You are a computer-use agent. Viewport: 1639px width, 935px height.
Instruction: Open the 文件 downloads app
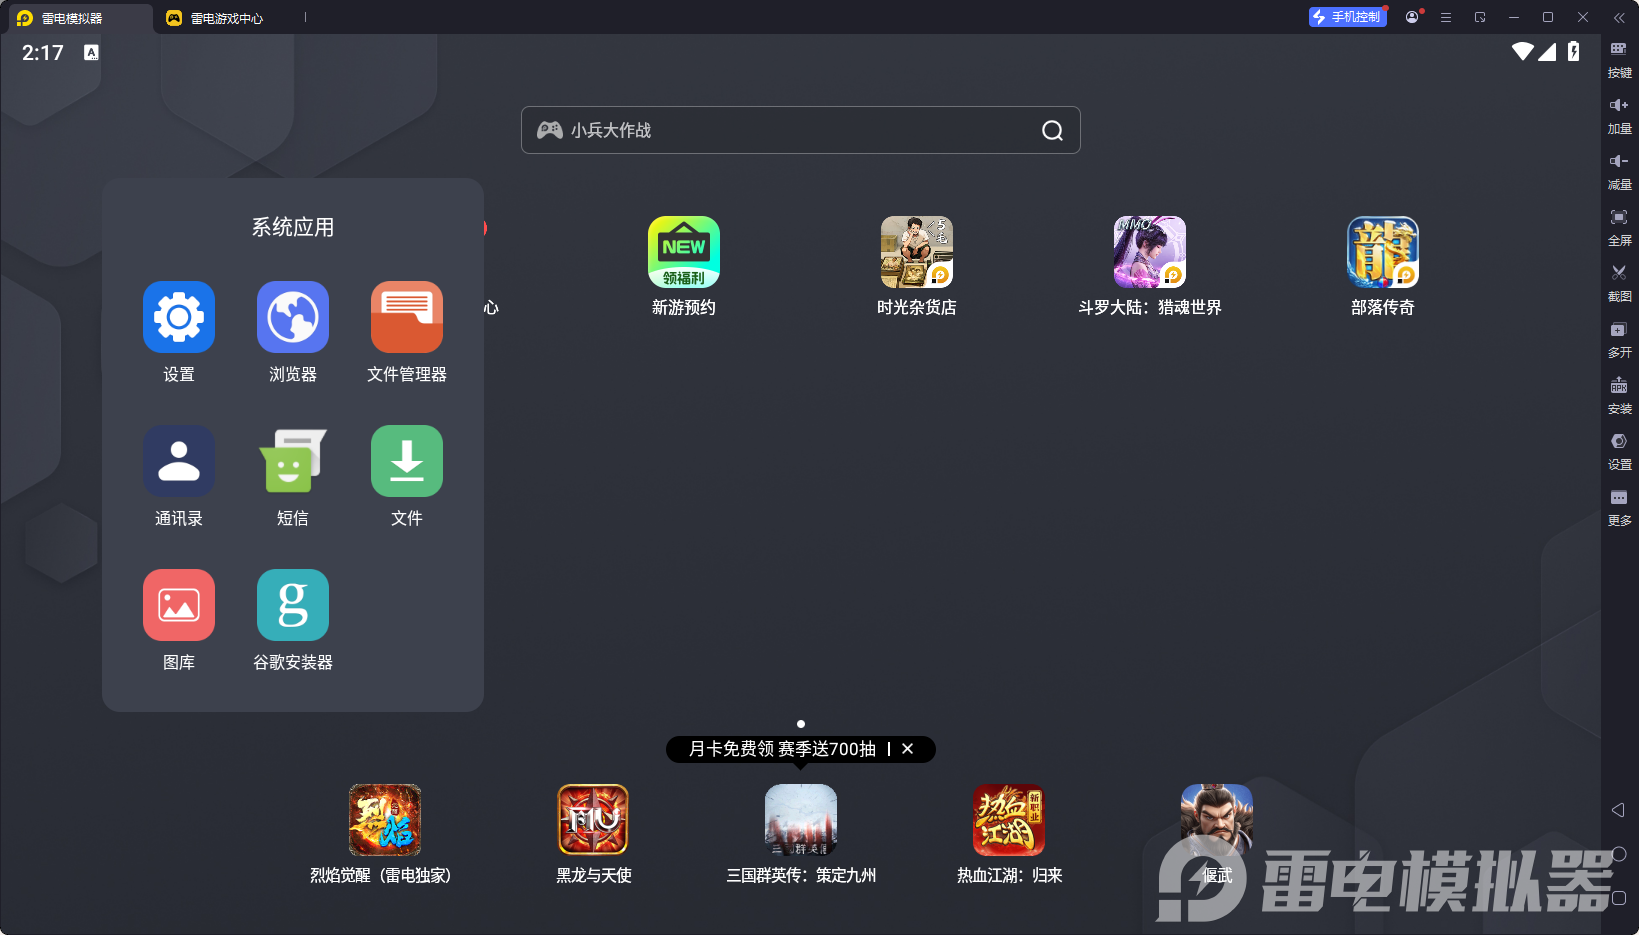(x=407, y=461)
